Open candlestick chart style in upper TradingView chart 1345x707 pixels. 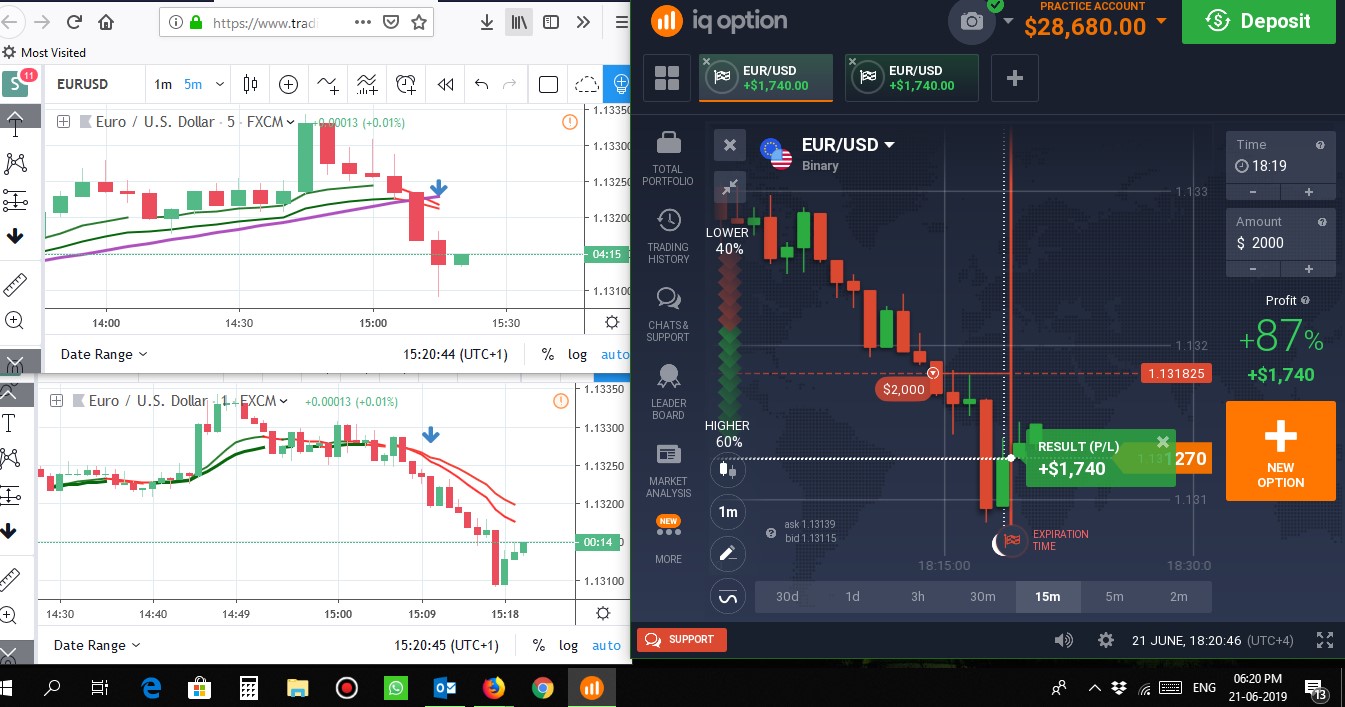pyautogui.click(x=250, y=85)
